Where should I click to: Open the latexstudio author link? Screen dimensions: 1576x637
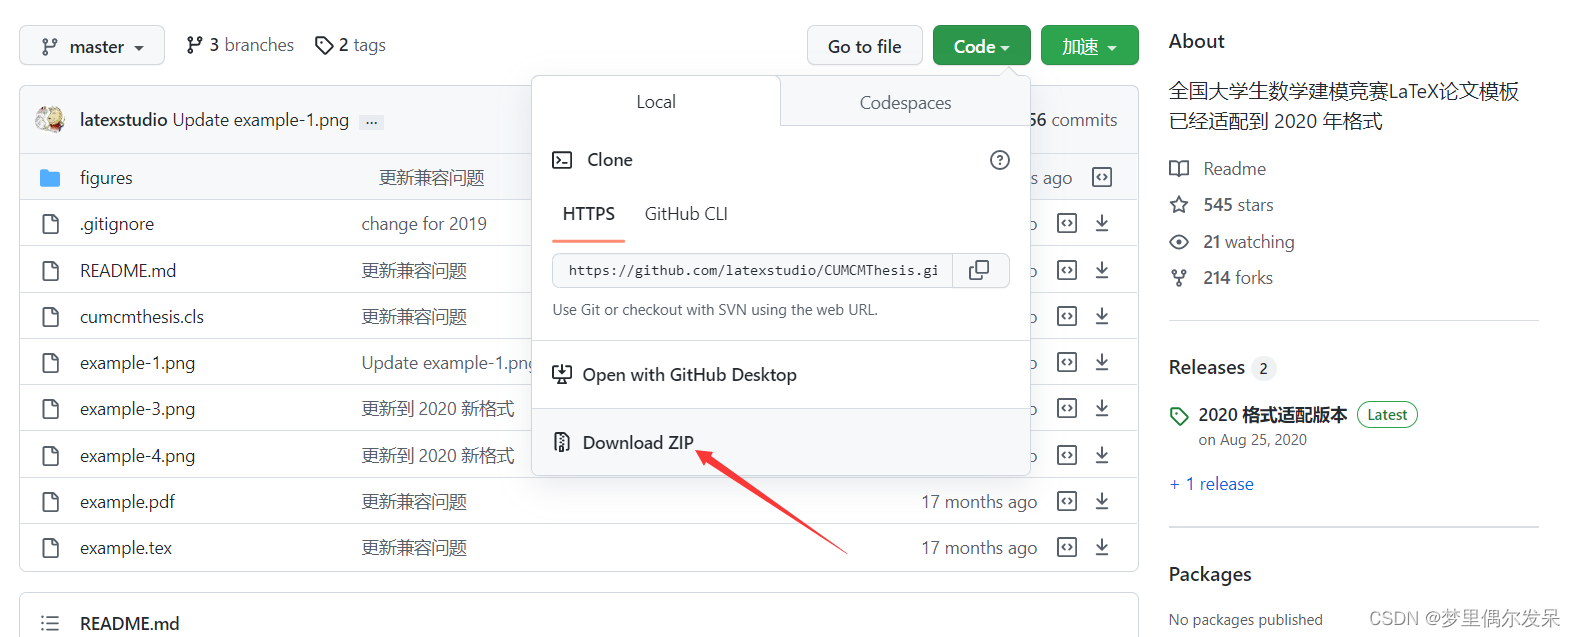pyautogui.click(x=123, y=120)
